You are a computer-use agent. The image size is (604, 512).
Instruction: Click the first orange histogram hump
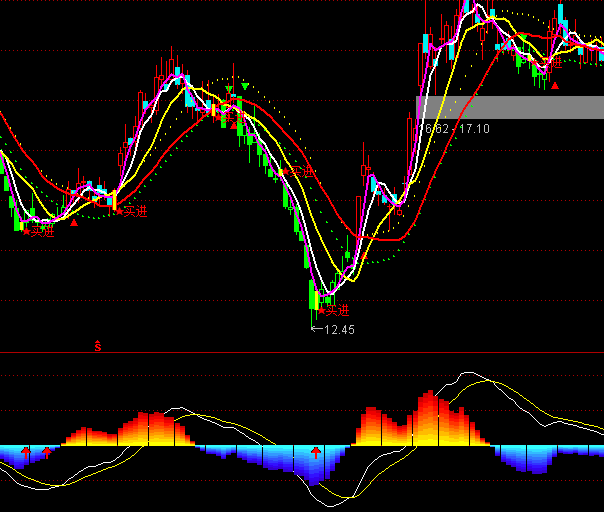pos(145,430)
